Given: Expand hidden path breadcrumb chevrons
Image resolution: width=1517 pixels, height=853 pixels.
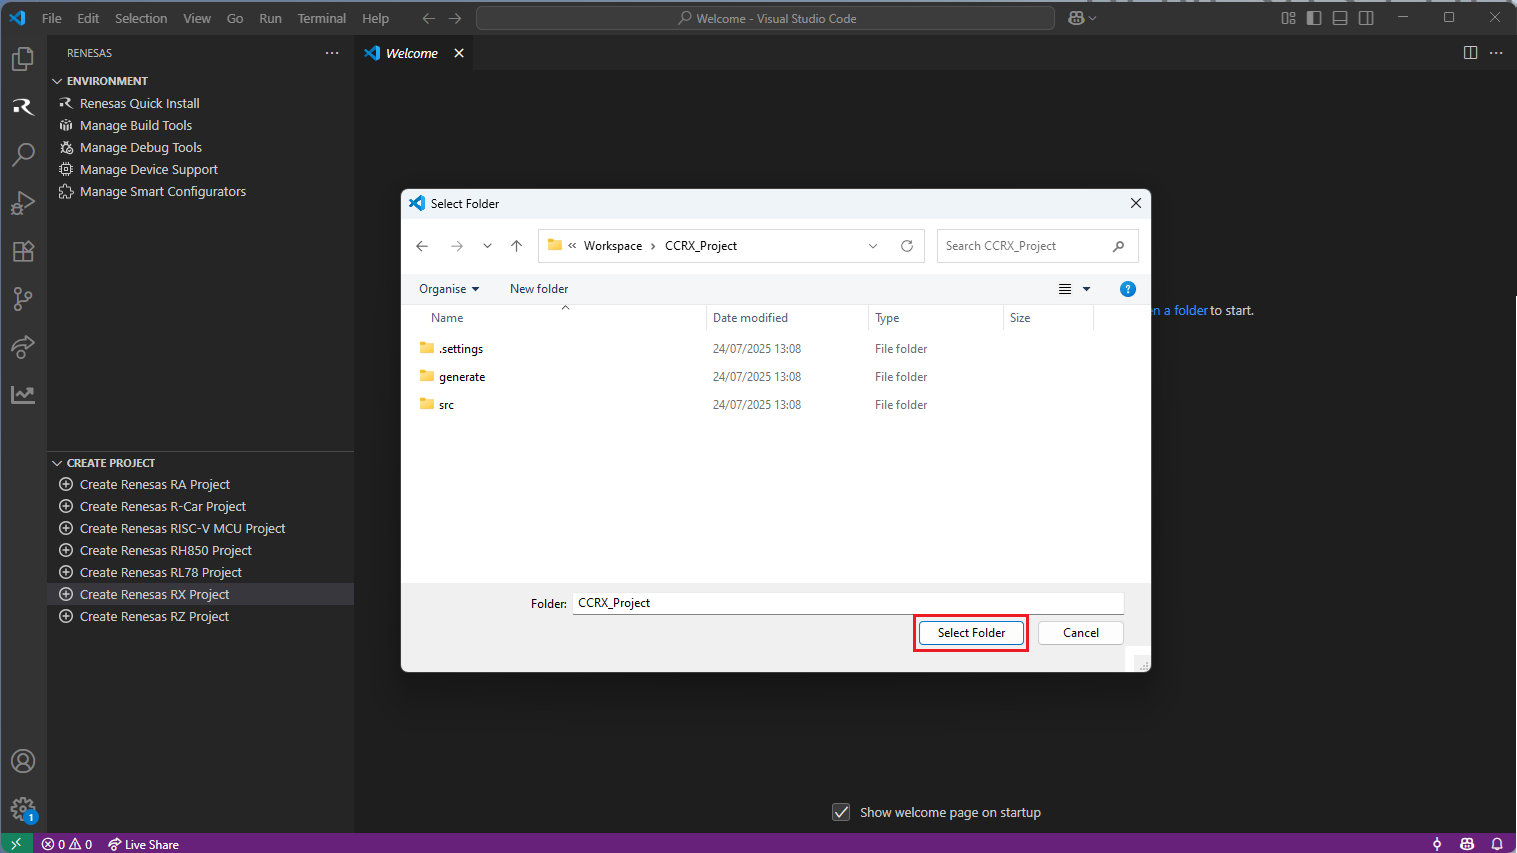Looking at the screenshot, I should click(x=572, y=246).
